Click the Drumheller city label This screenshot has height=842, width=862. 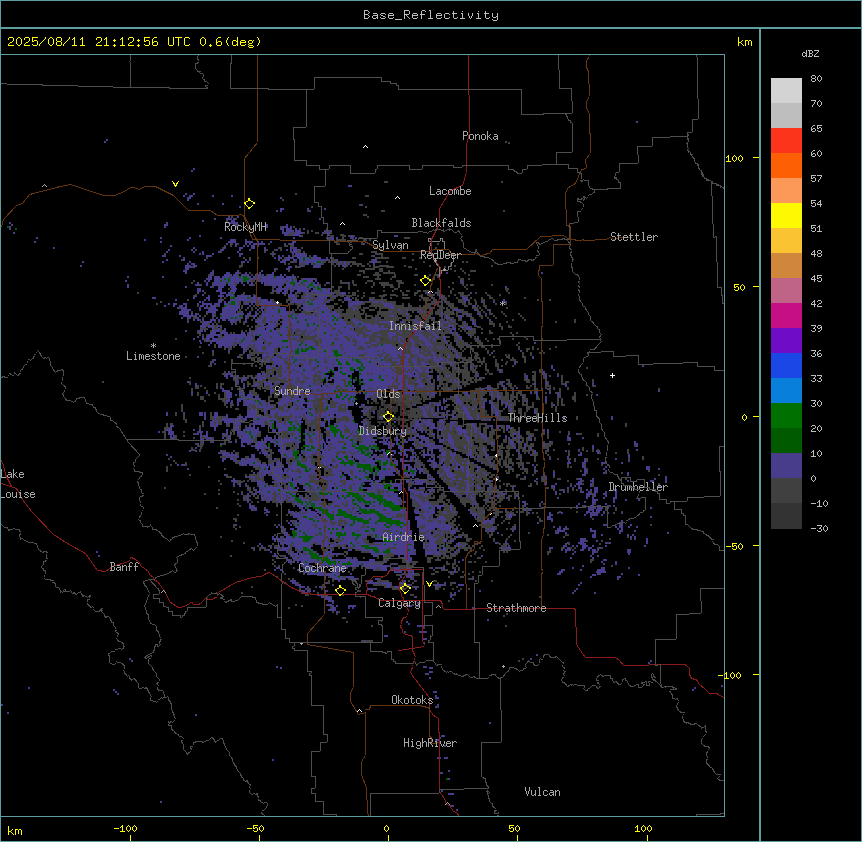(x=638, y=487)
